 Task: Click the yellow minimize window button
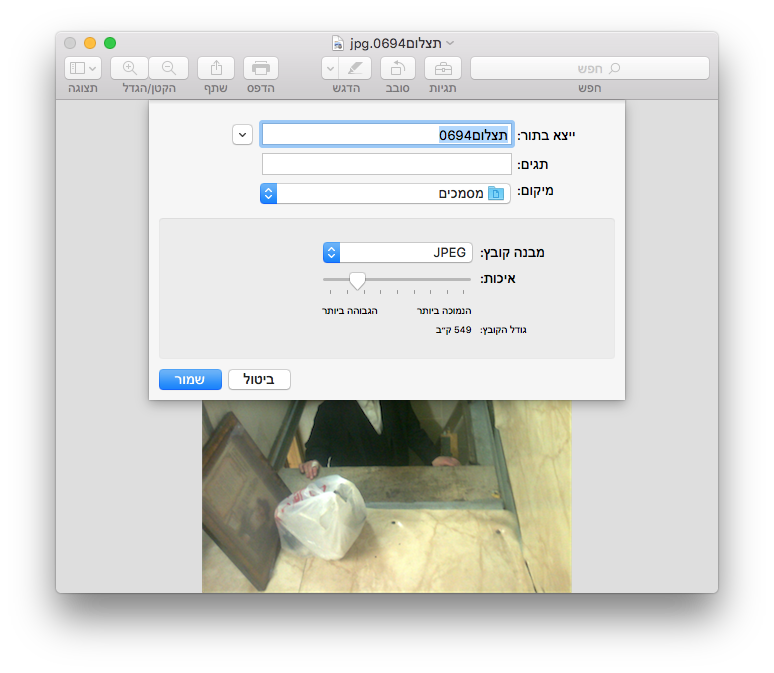click(x=90, y=43)
